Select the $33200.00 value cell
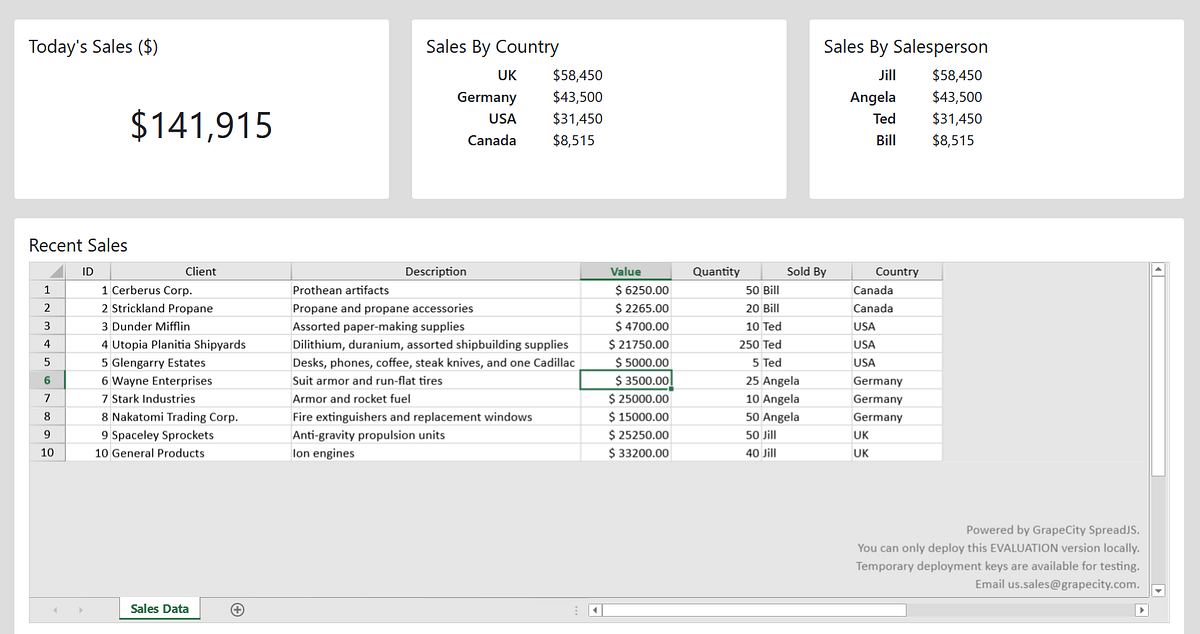 pos(626,452)
